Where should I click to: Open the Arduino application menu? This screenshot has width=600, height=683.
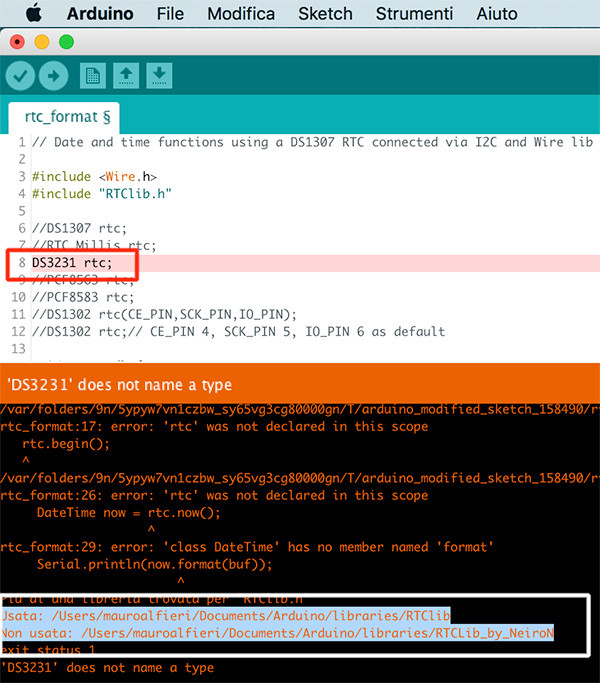100,13
